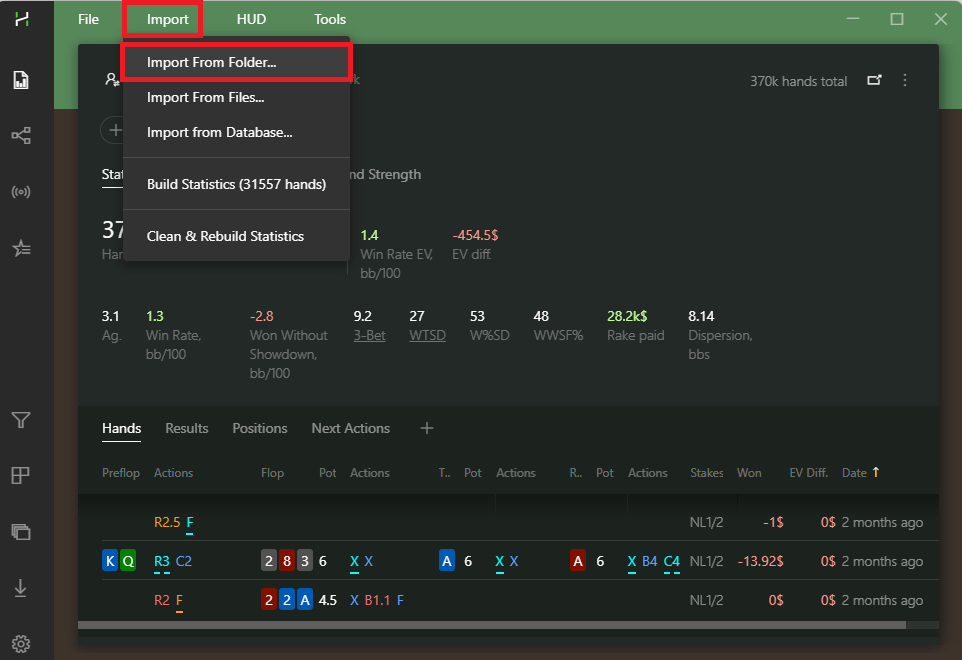
Task: Open the three-dot more options menu
Action: coord(905,80)
